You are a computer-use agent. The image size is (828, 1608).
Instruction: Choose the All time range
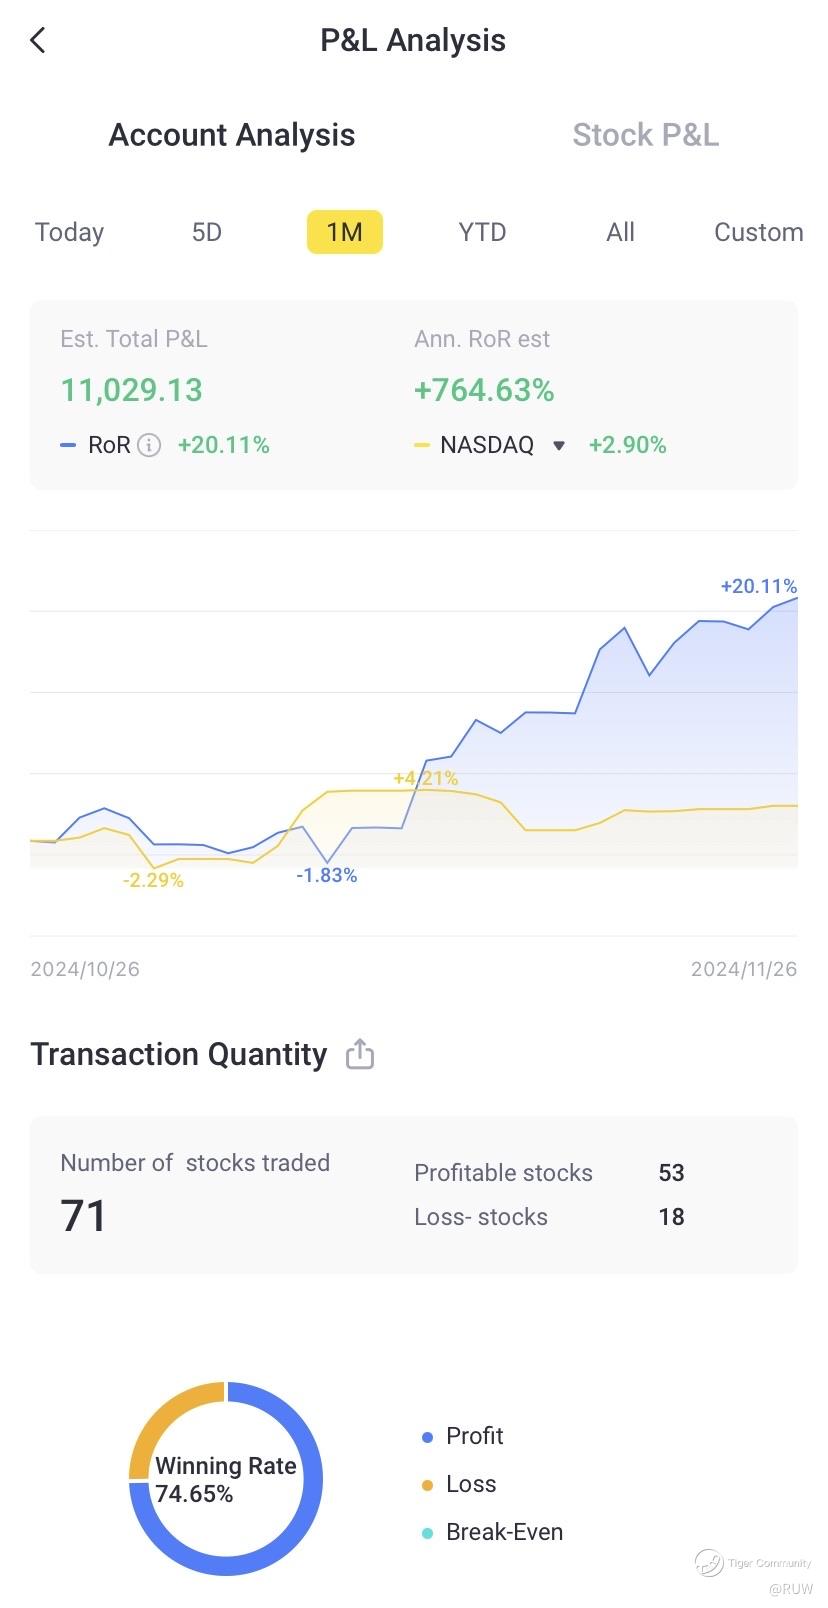pos(620,232)
